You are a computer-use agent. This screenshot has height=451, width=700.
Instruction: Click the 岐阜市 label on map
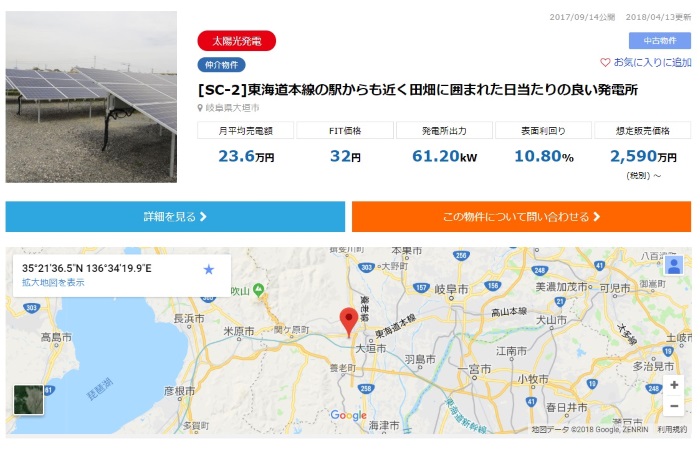click(451, 289)
